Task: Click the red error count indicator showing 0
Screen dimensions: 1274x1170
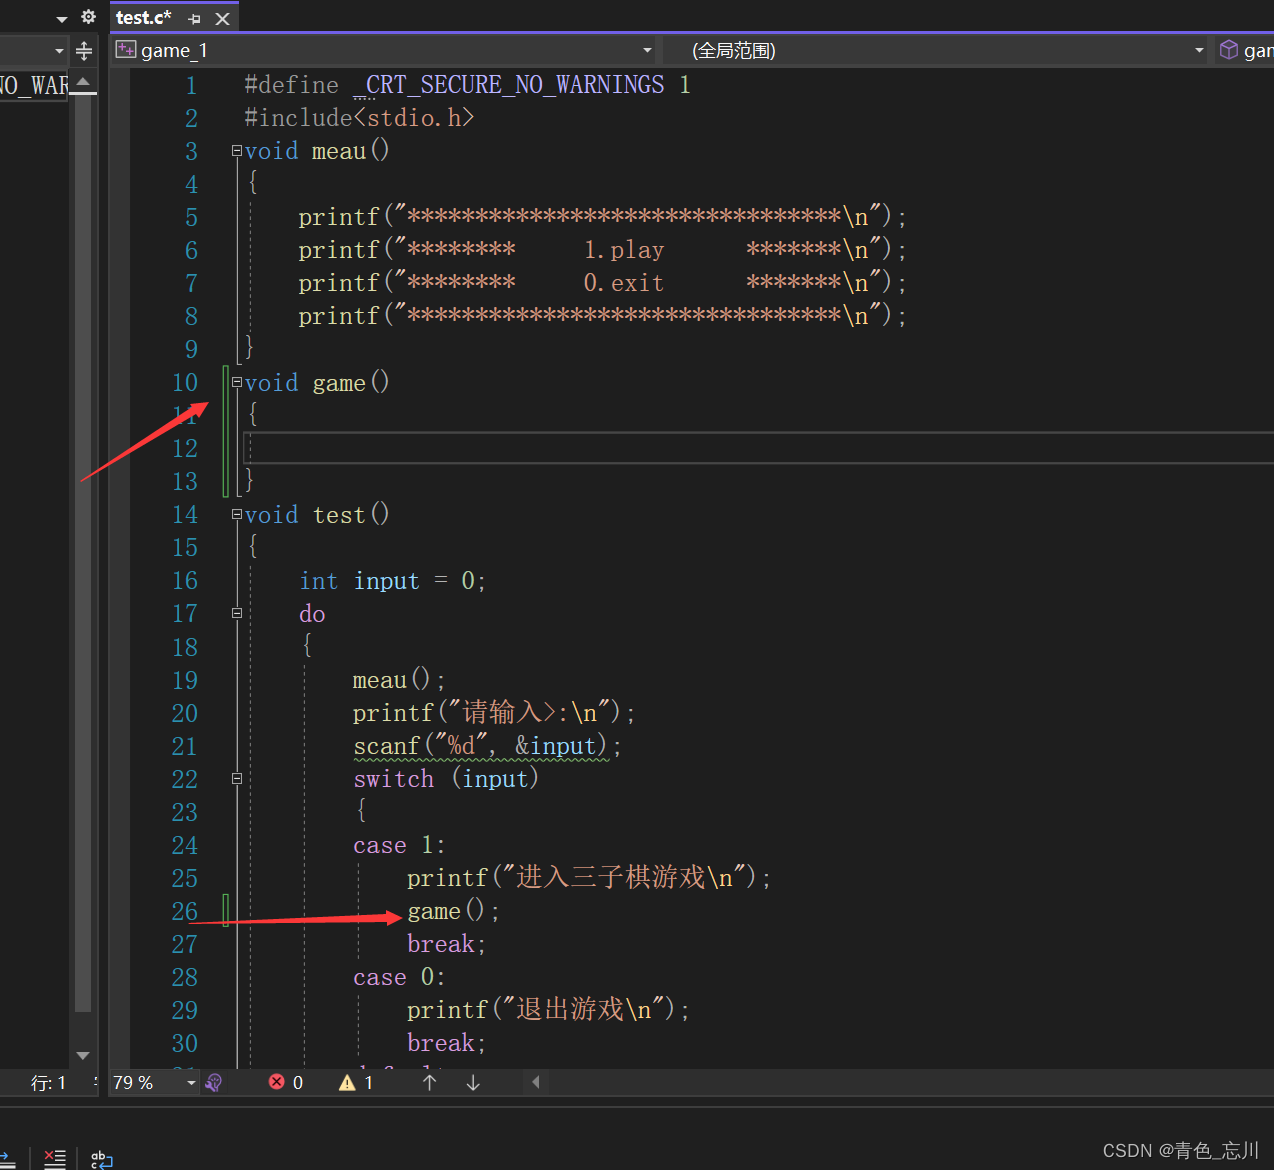Action: 286,1083
